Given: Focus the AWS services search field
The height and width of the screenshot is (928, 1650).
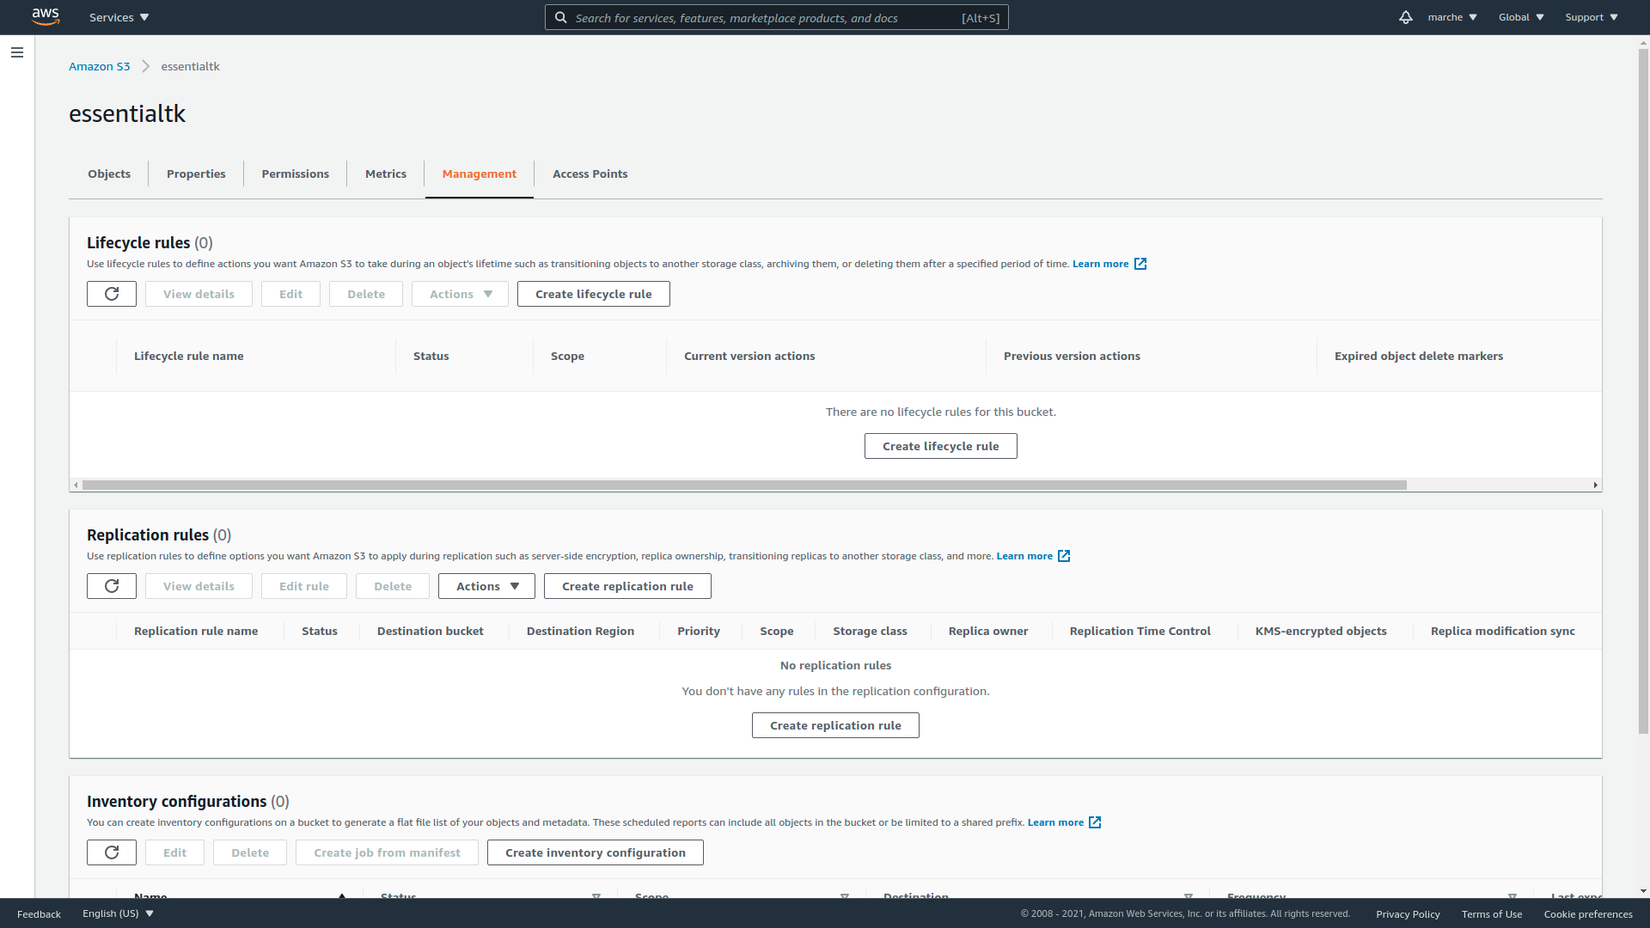Looking at the screenshot, I should pyautogui.click(x=776, y=17).
